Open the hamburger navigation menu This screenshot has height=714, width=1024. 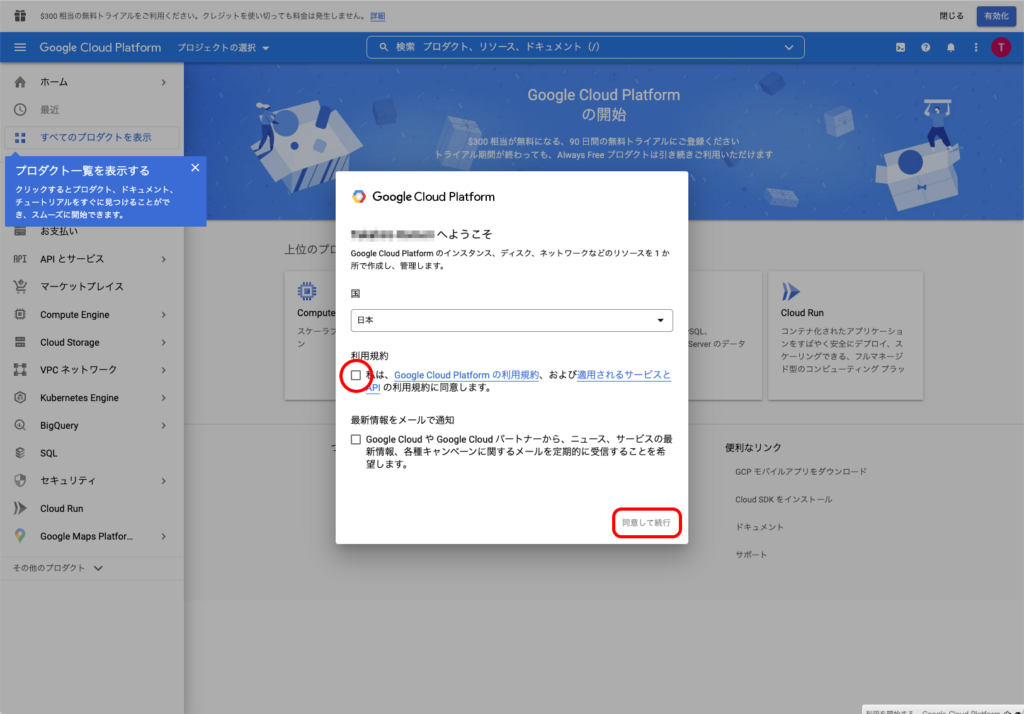tap(20, 47)
